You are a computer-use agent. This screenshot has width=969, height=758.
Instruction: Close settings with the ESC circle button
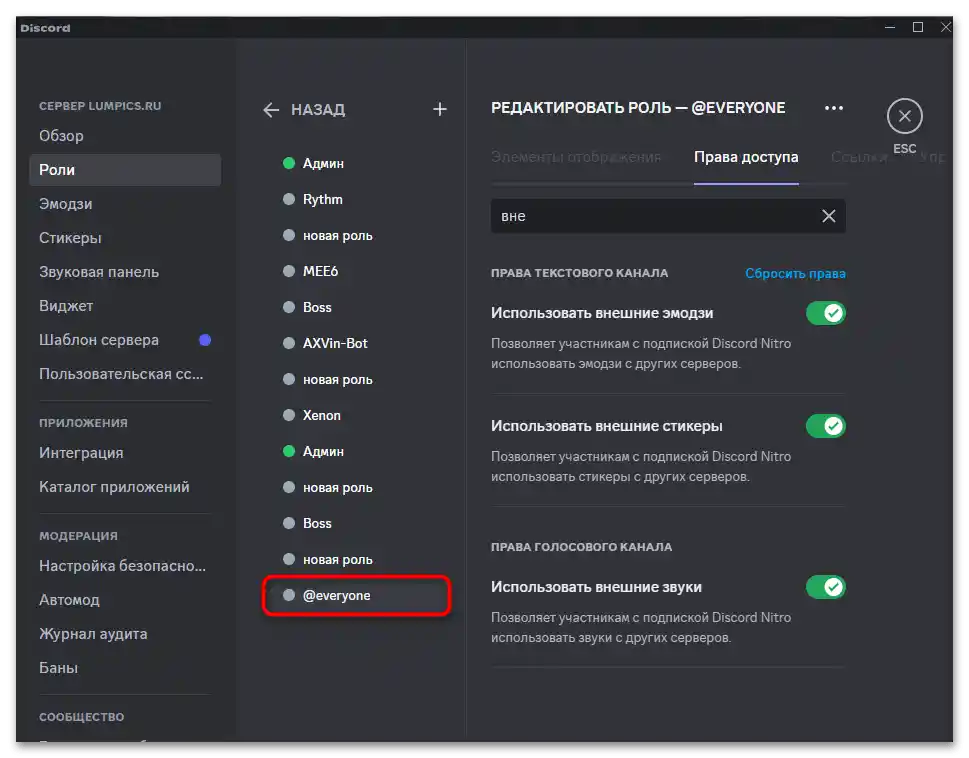click(904, 117)
